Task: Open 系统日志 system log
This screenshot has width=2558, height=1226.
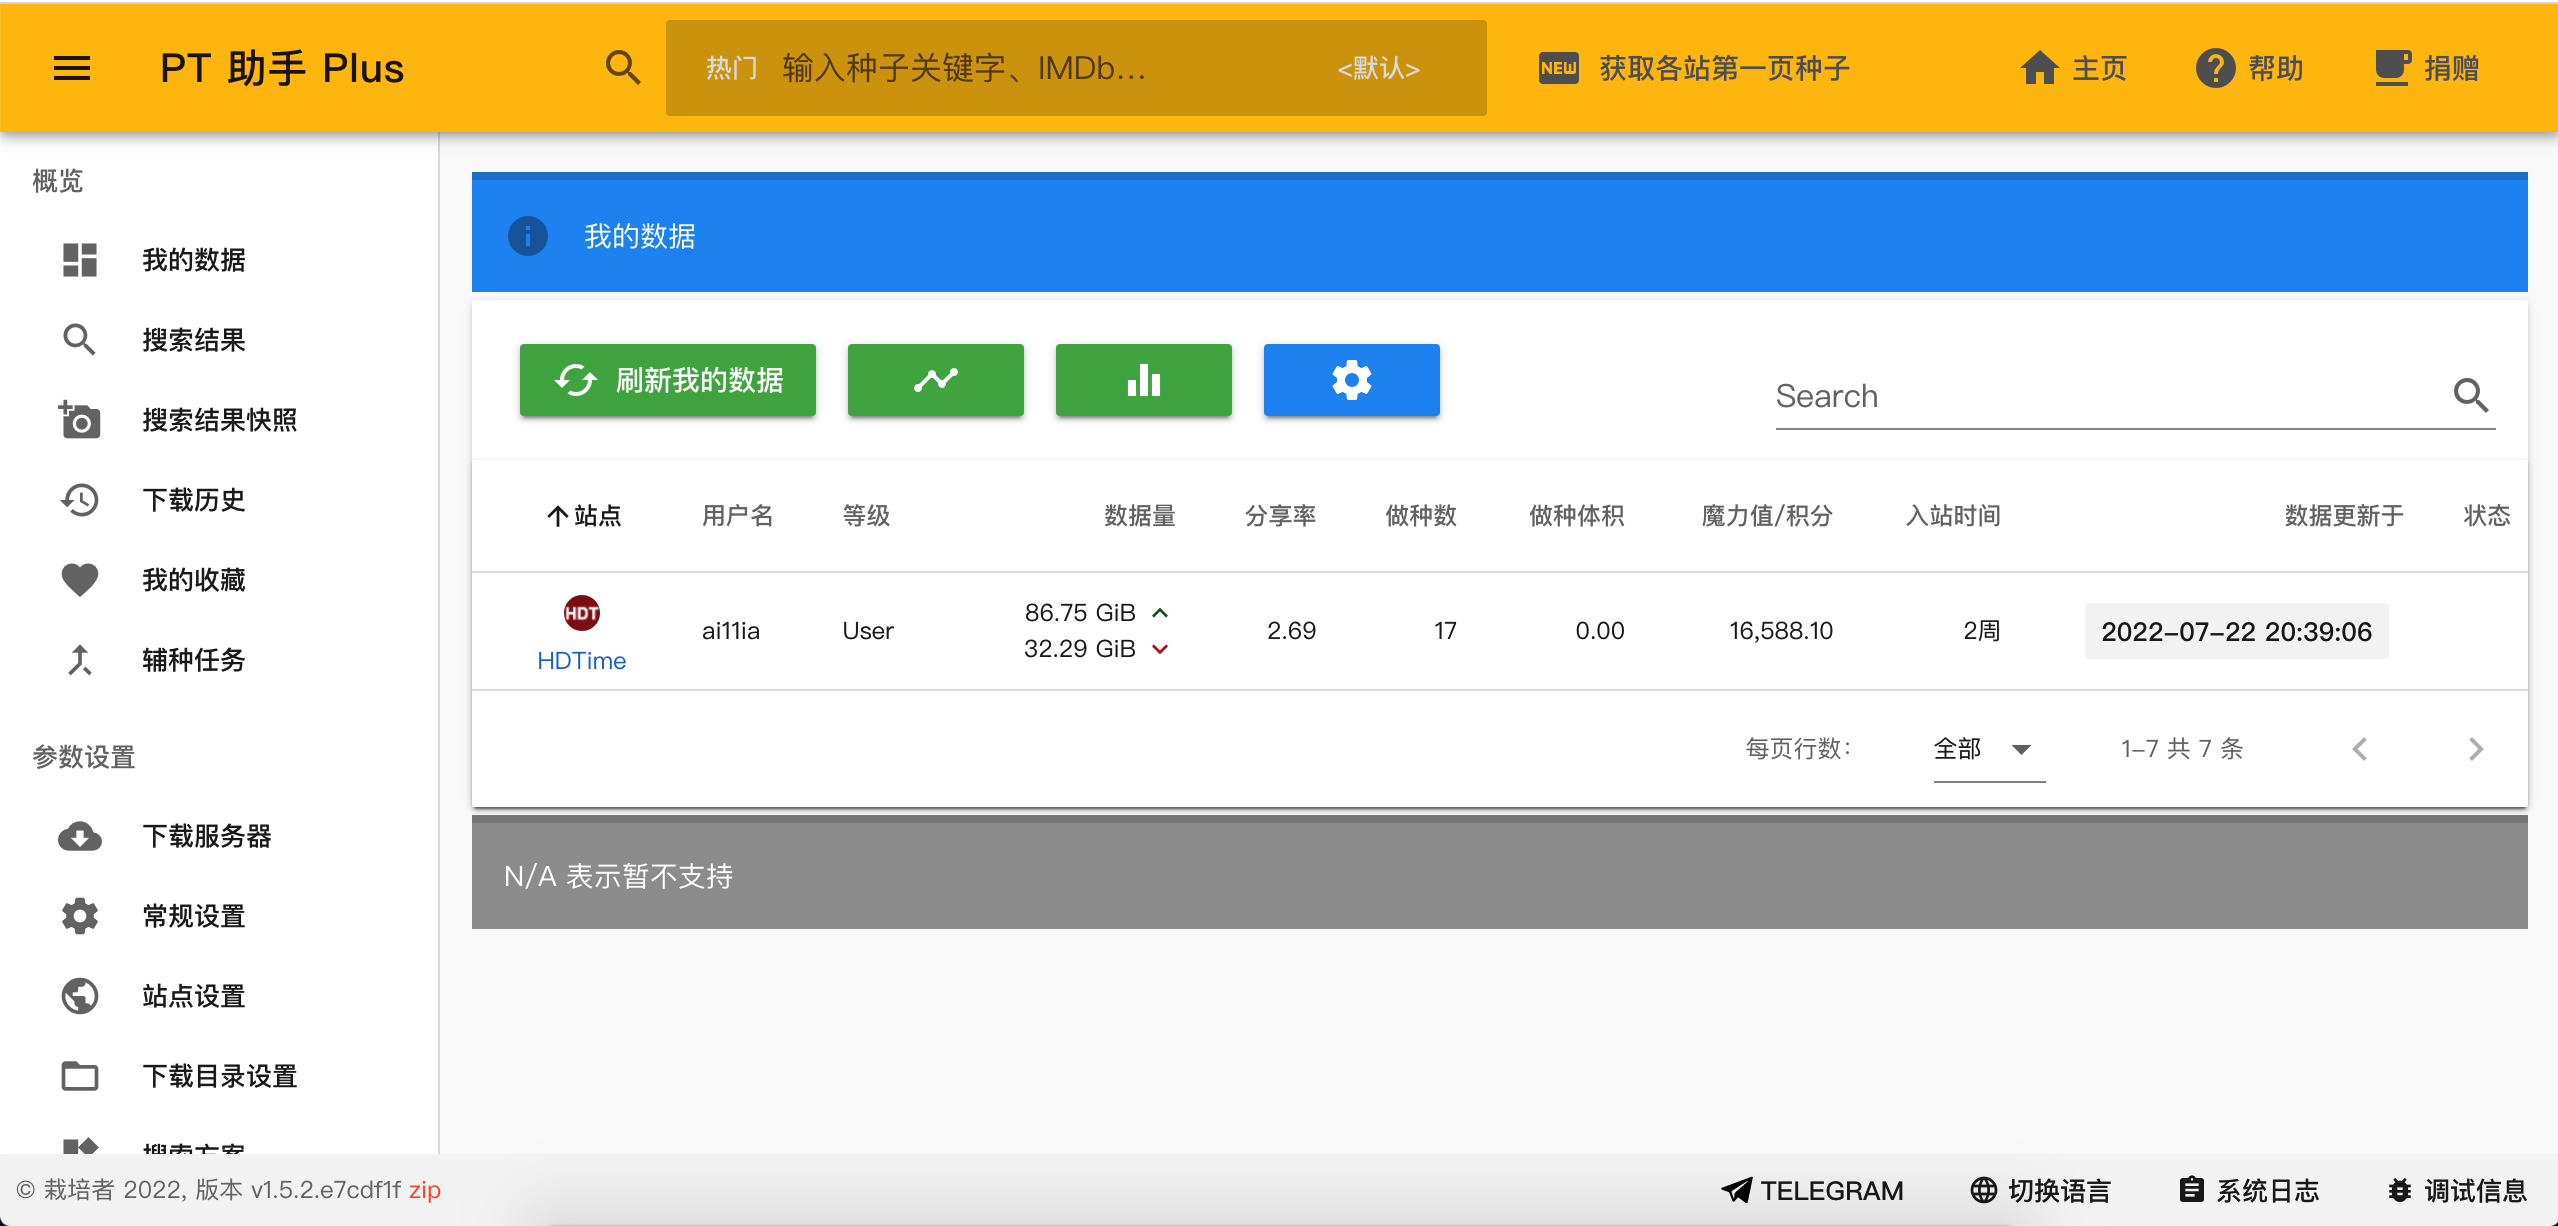Action: point(2248,1190)
